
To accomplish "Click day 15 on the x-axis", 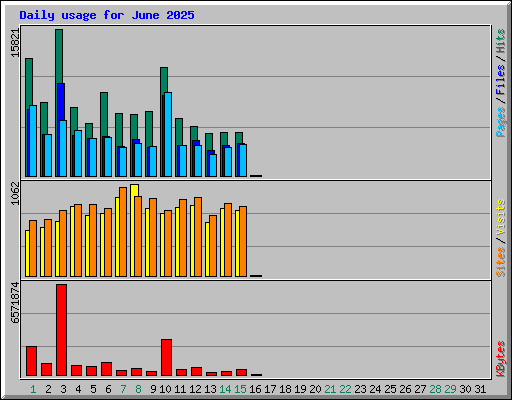I will 240,389.
